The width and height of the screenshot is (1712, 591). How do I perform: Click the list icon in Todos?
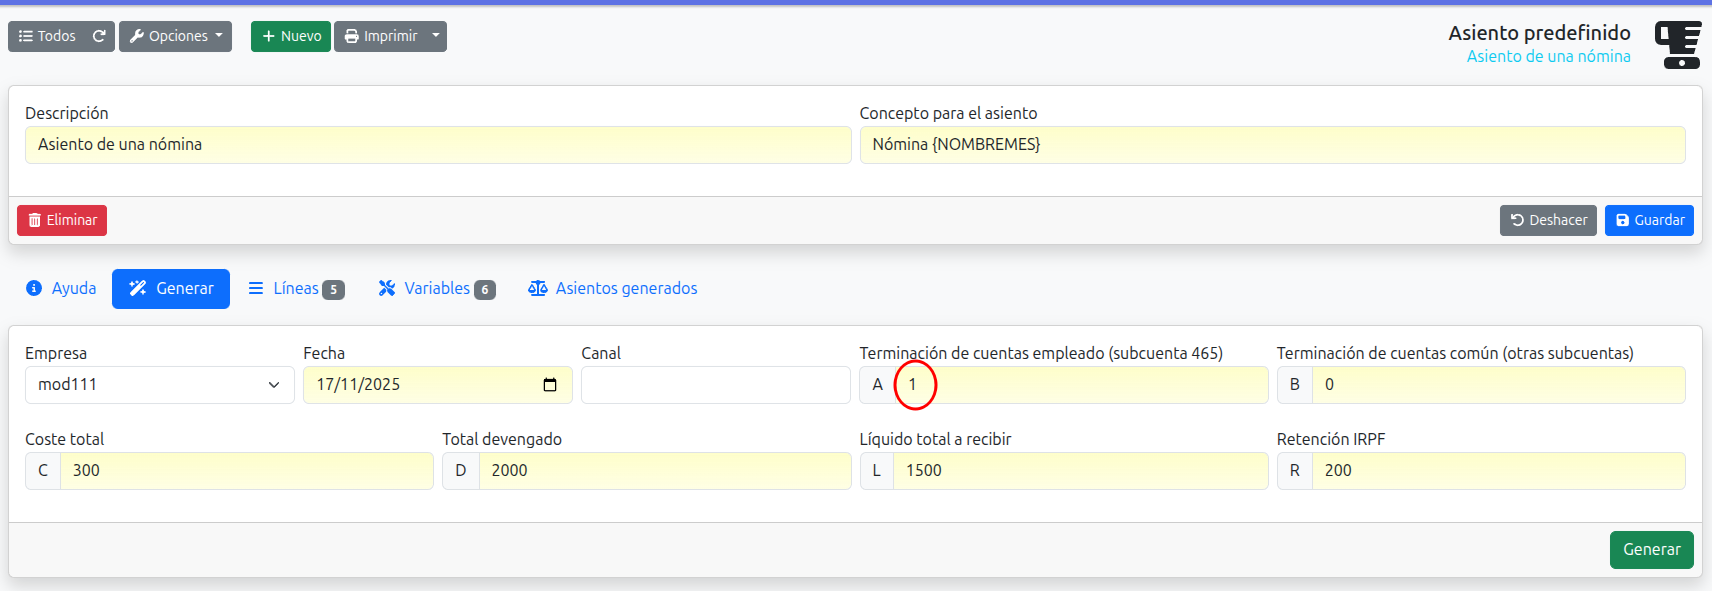pos(25,36)
